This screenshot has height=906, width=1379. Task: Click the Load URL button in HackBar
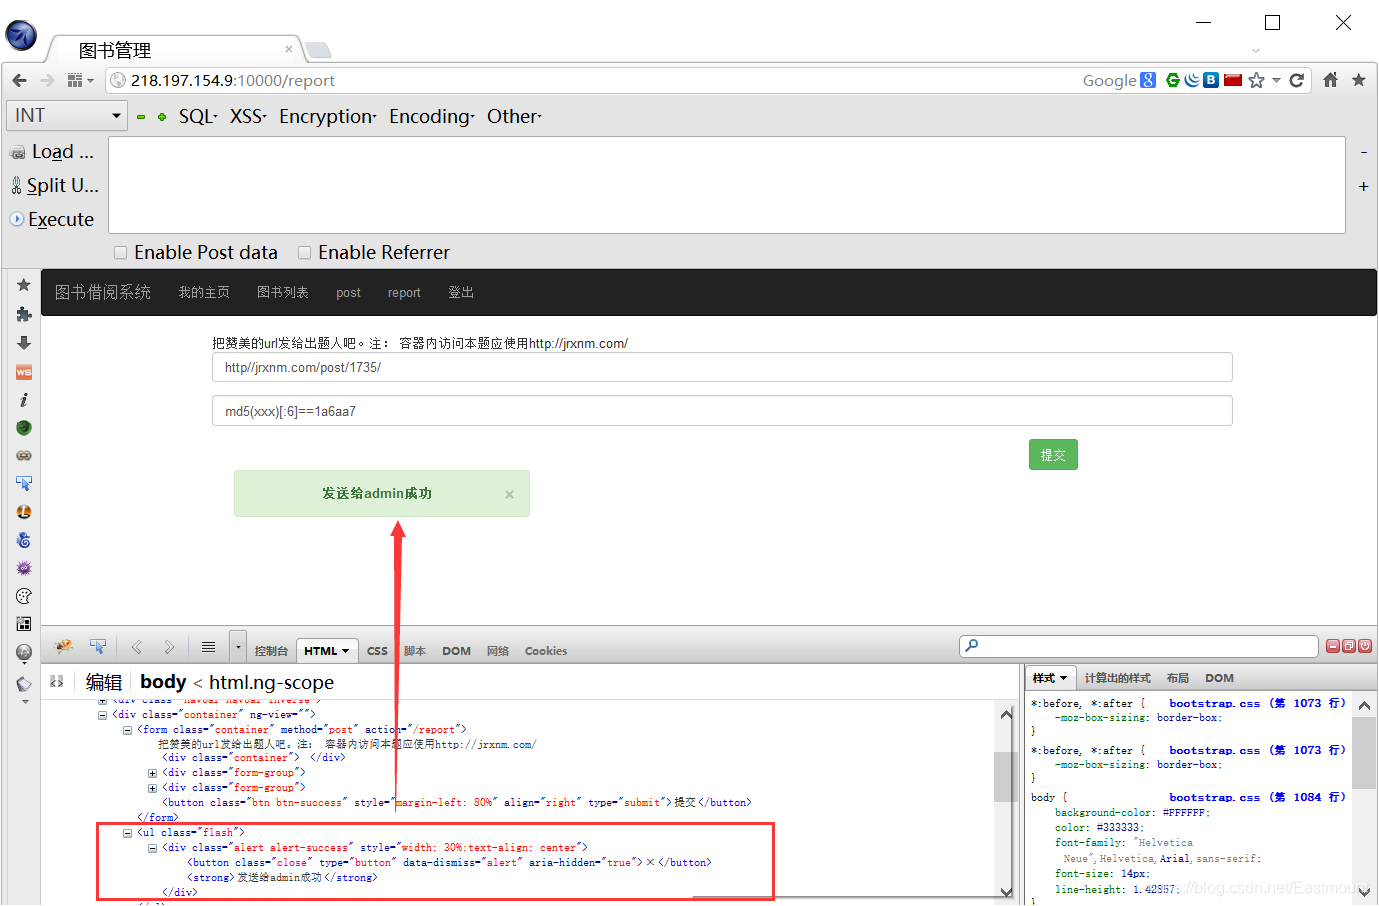(x=52, y=152)
